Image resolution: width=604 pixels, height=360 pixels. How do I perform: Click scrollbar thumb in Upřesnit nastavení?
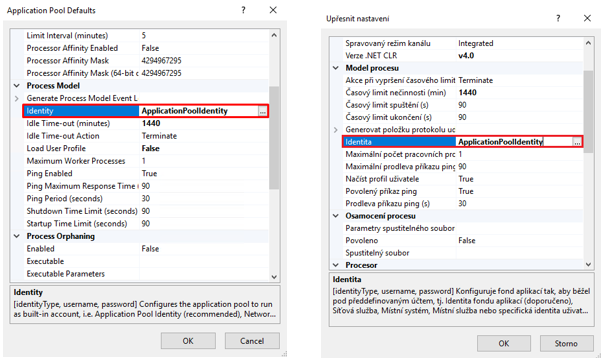[x=588, y=112]
